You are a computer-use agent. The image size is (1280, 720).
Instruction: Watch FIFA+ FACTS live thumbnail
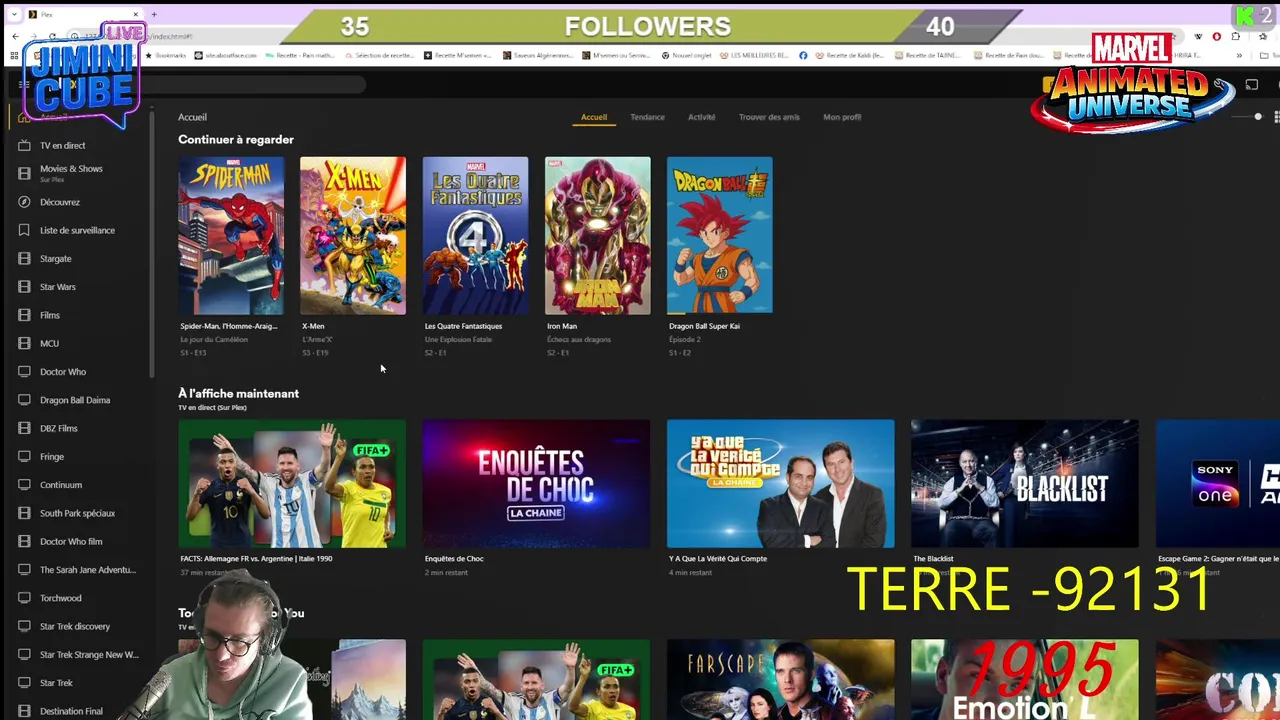(292, 484)
